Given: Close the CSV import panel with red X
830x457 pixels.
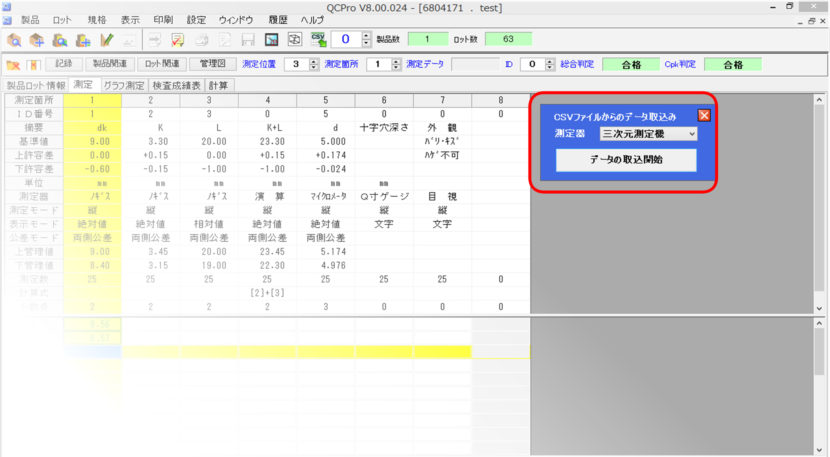Looking at the screenshot, I should pos(703,115).
